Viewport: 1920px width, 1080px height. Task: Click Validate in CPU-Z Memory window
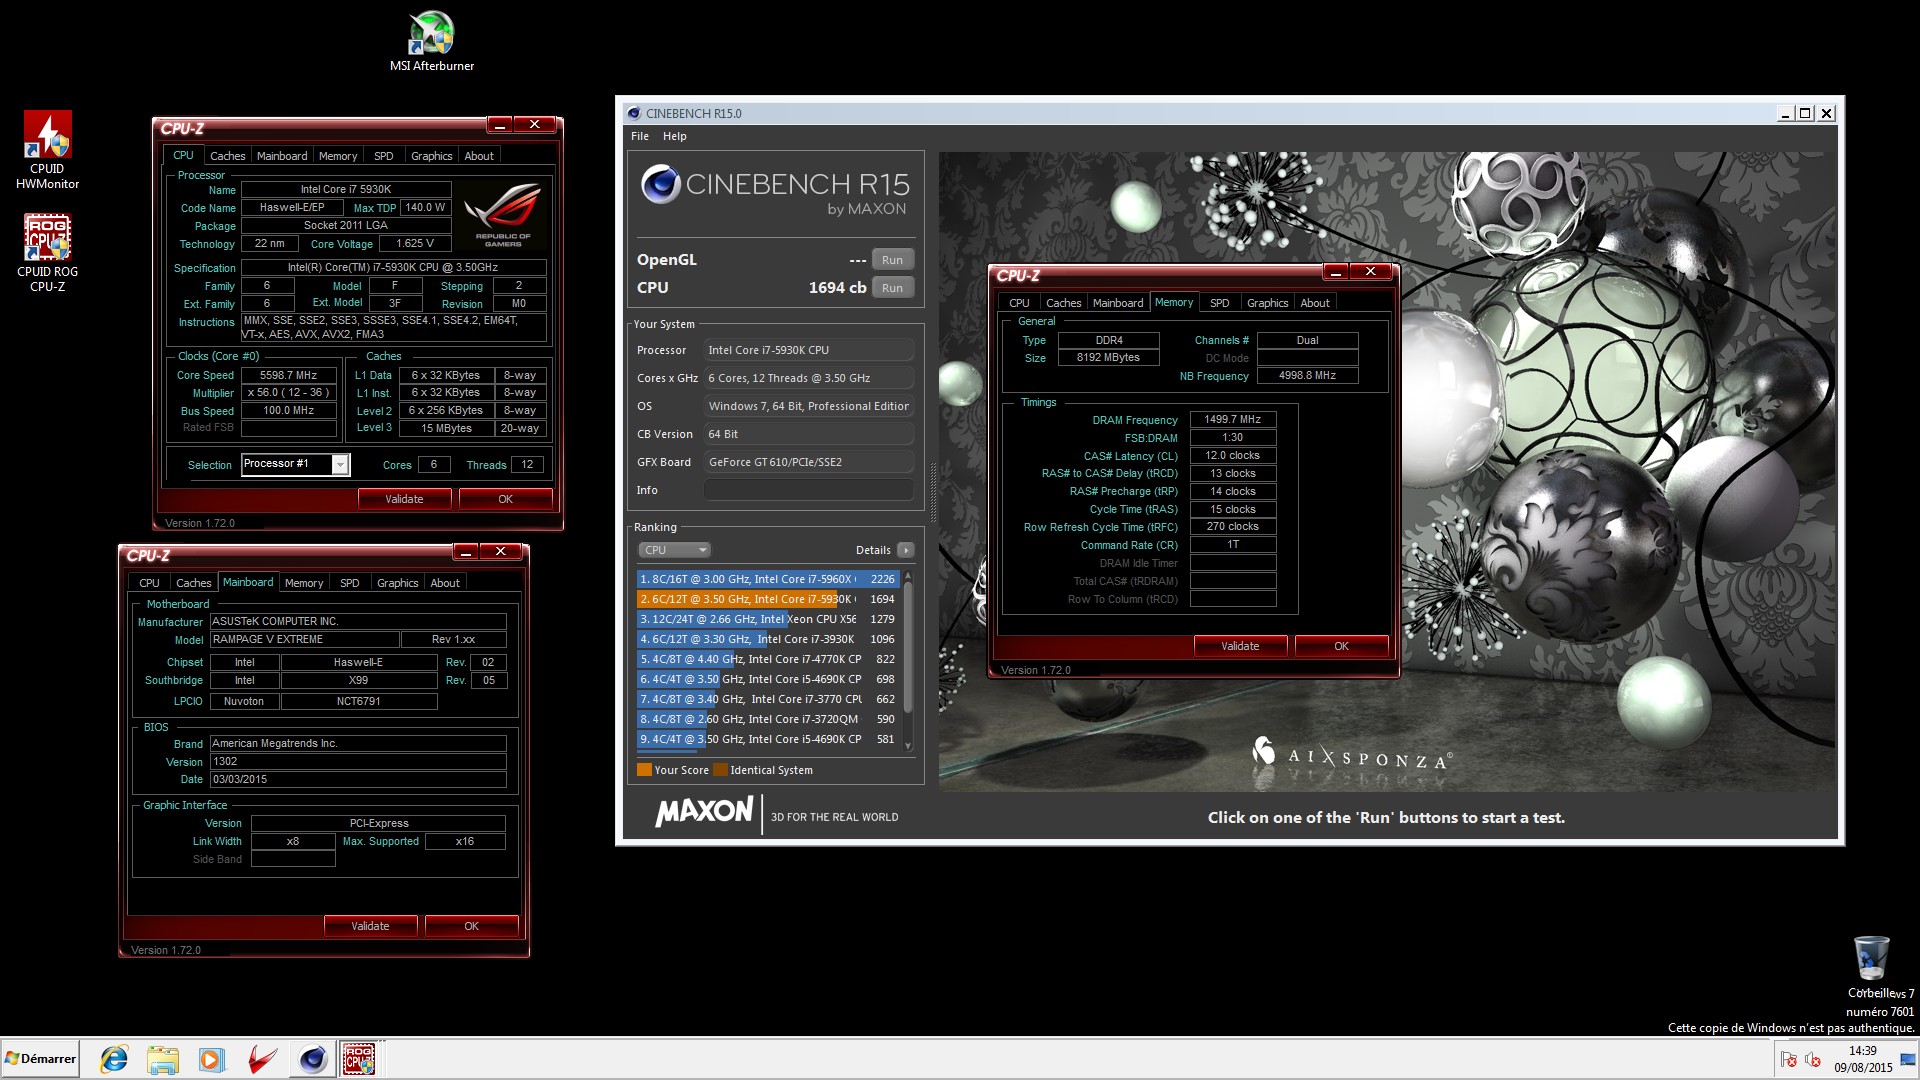pos(1240,646)
